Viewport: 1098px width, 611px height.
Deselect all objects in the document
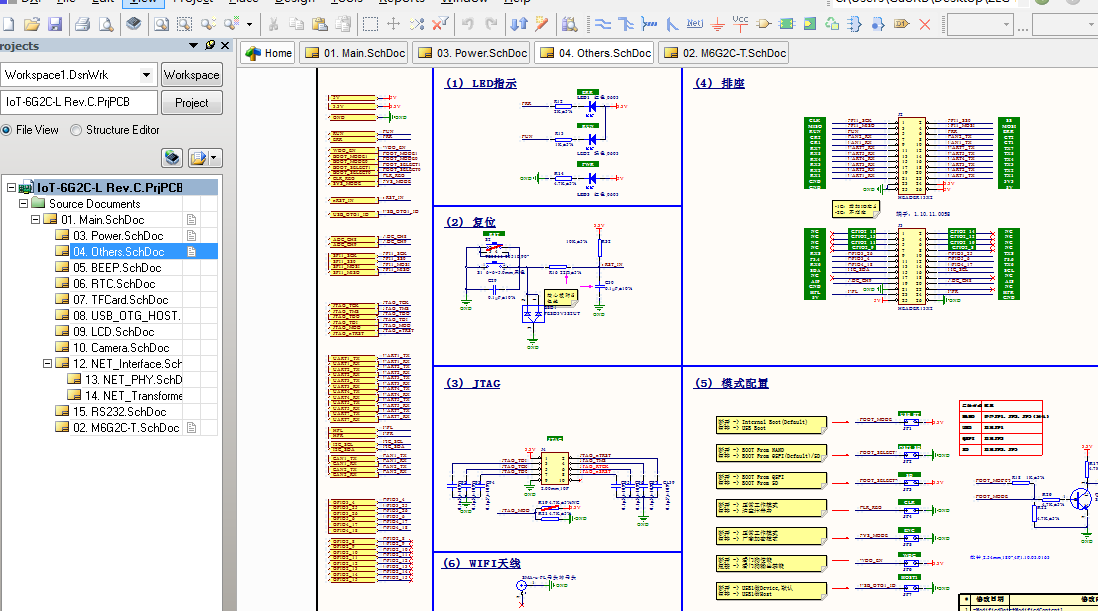[417, 24]
